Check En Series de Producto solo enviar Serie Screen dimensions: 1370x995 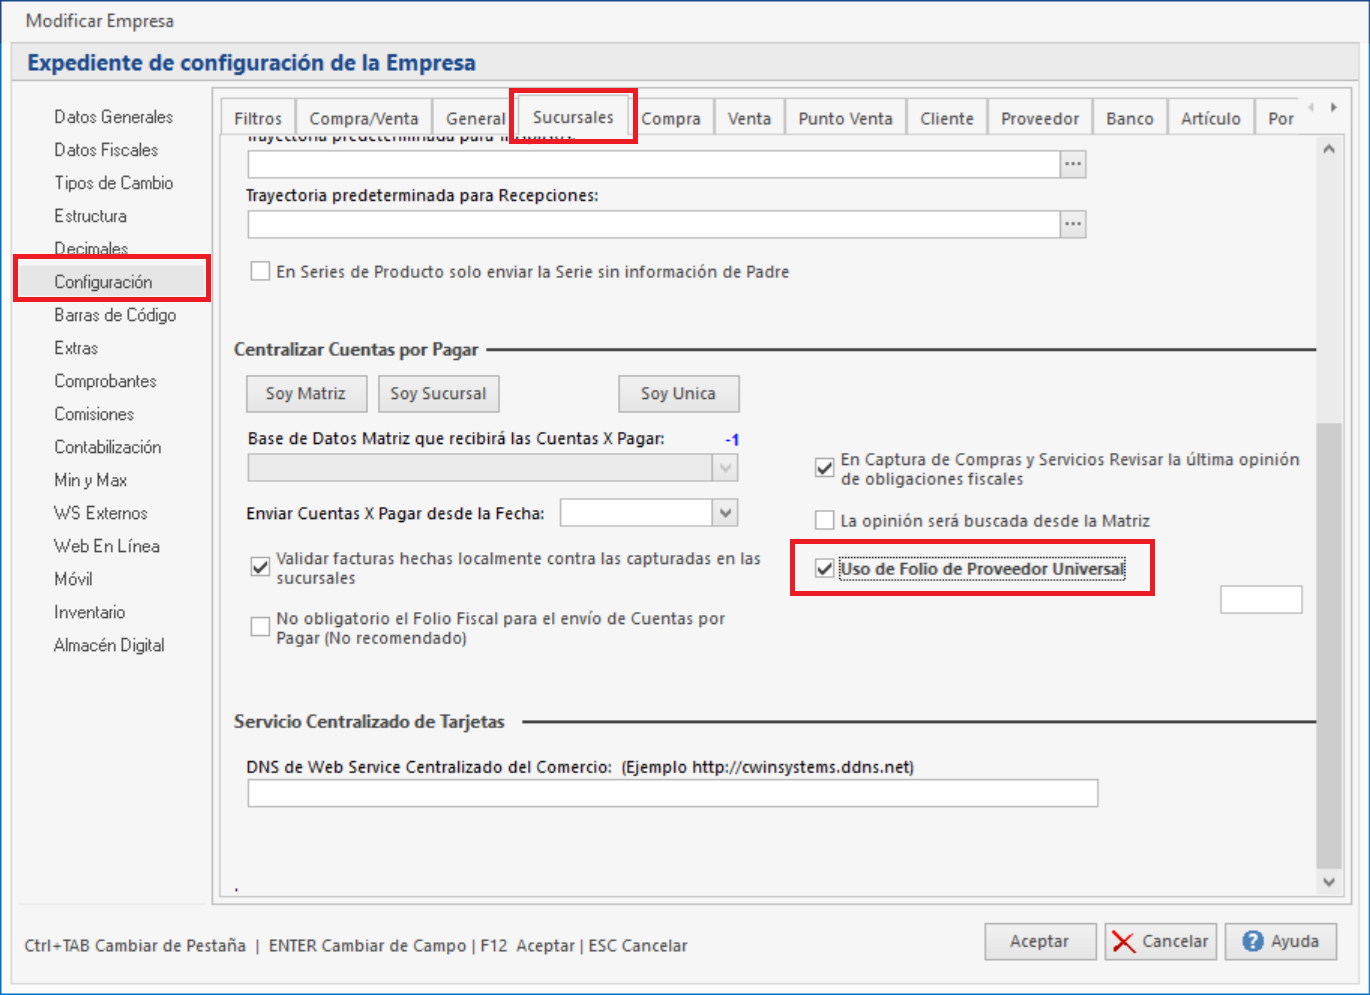click(x=261, y=271)
